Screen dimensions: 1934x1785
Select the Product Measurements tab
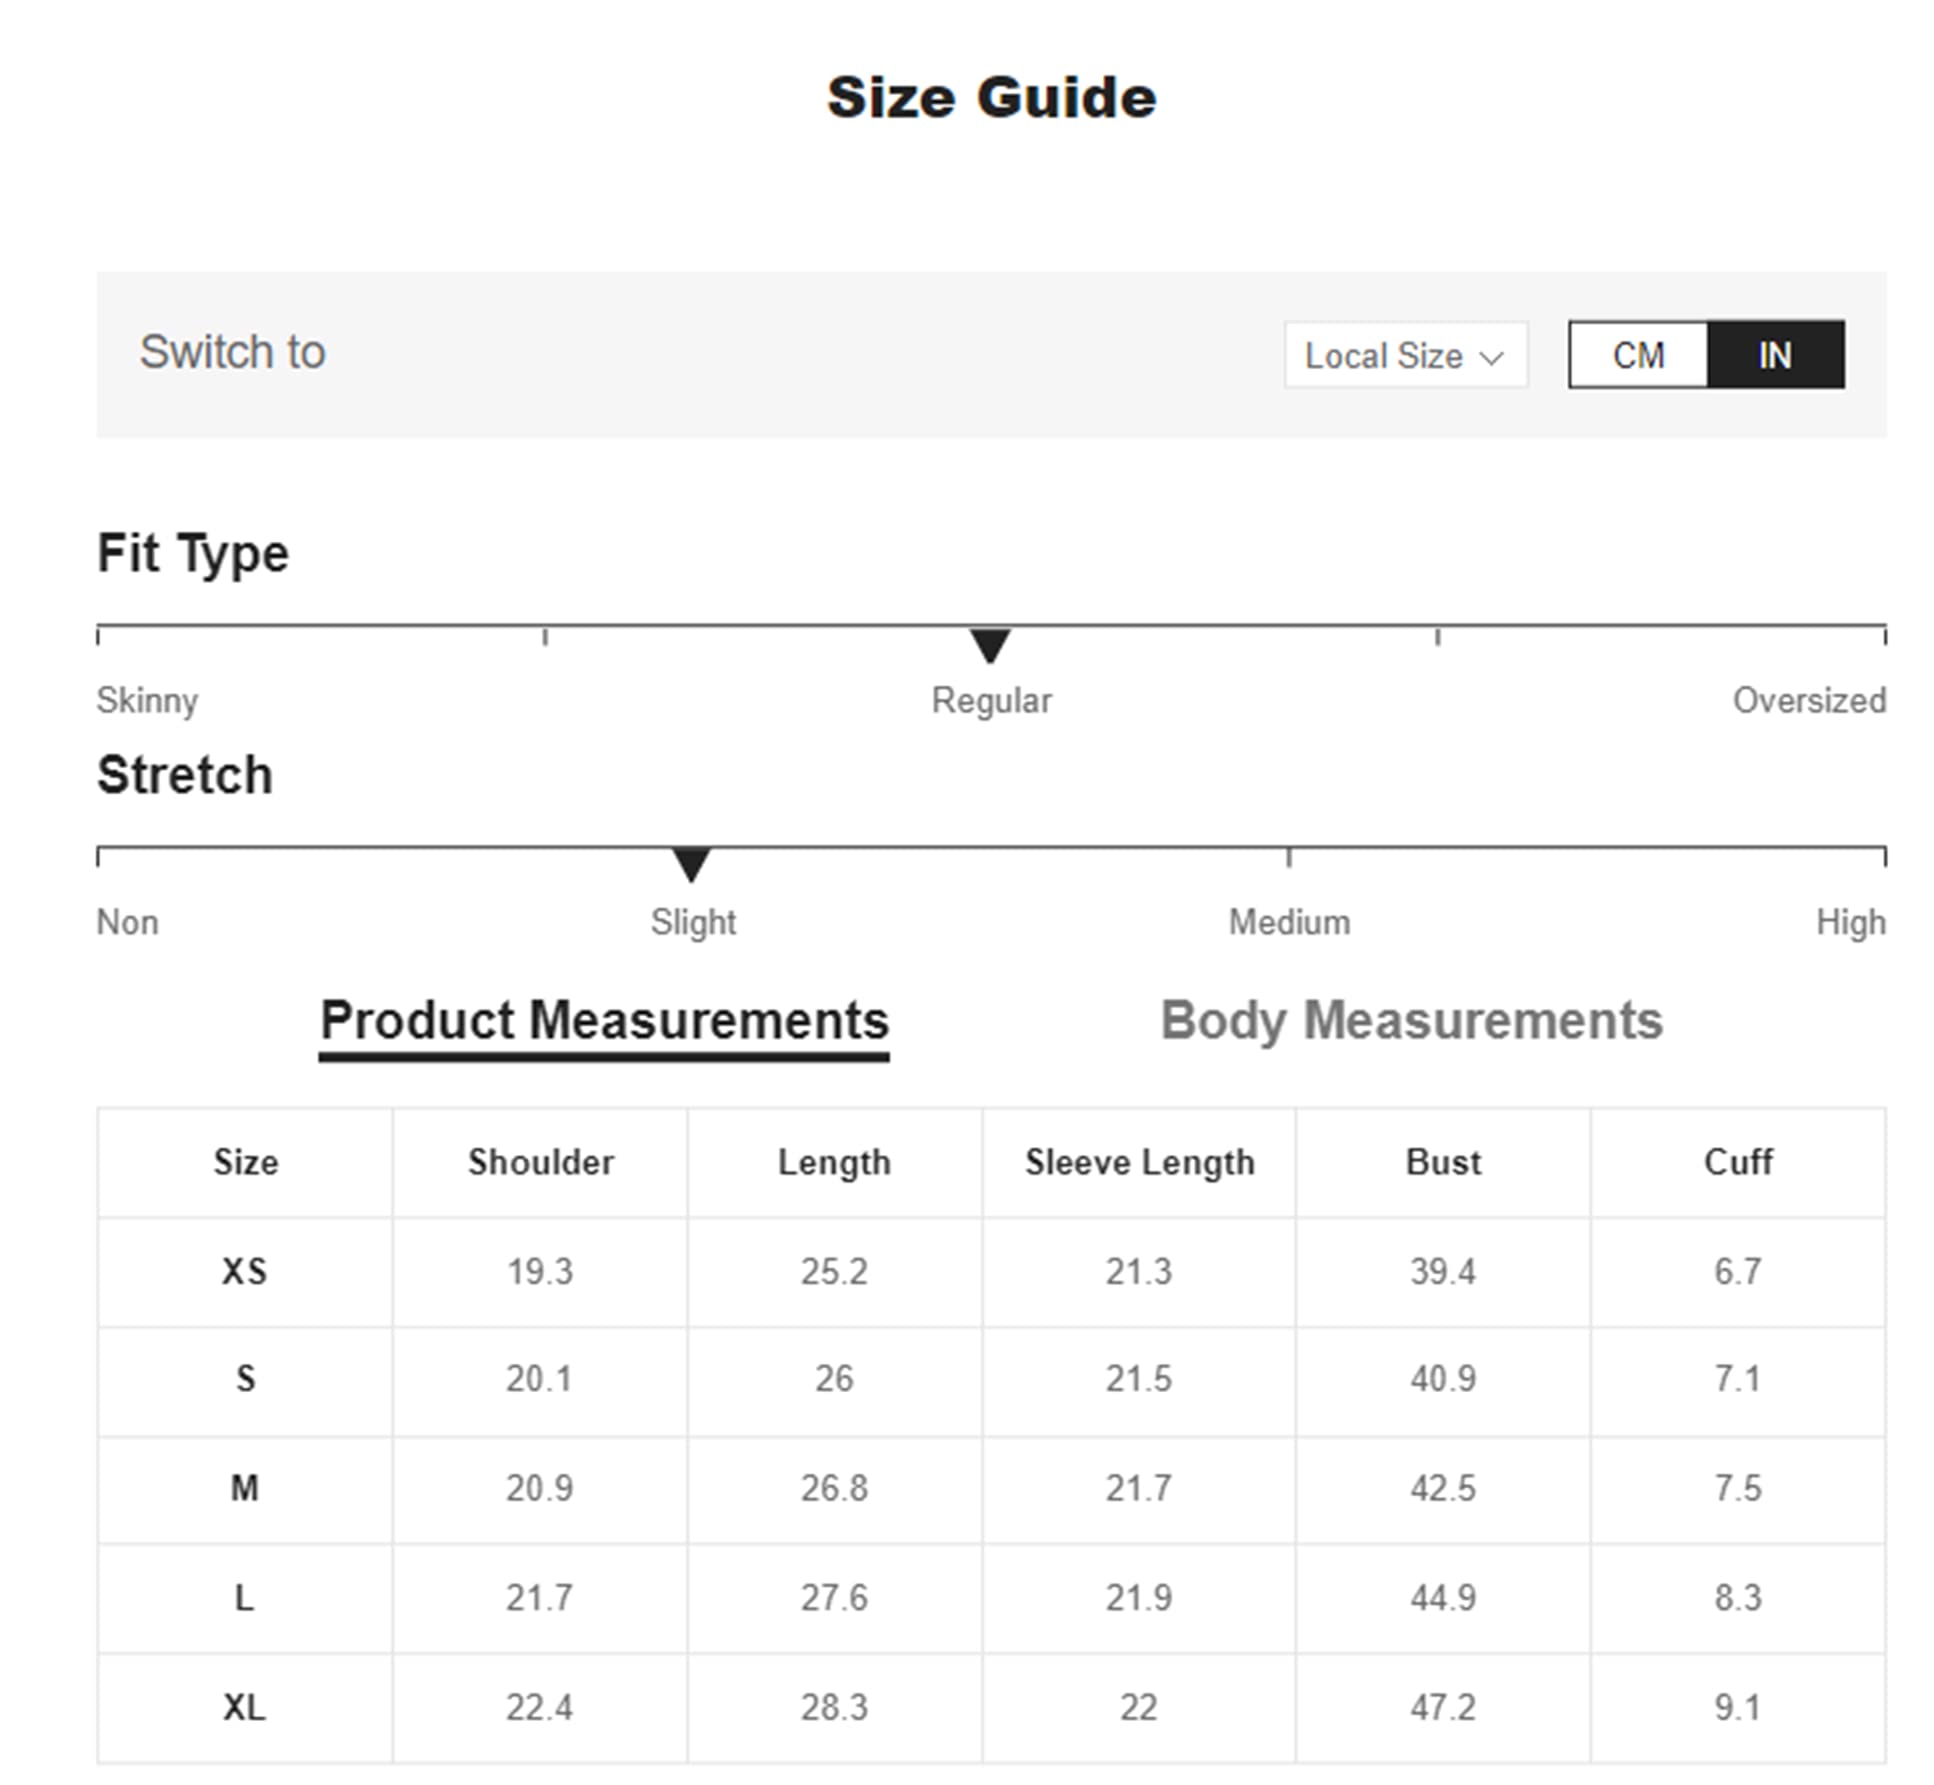[604, 1020]
